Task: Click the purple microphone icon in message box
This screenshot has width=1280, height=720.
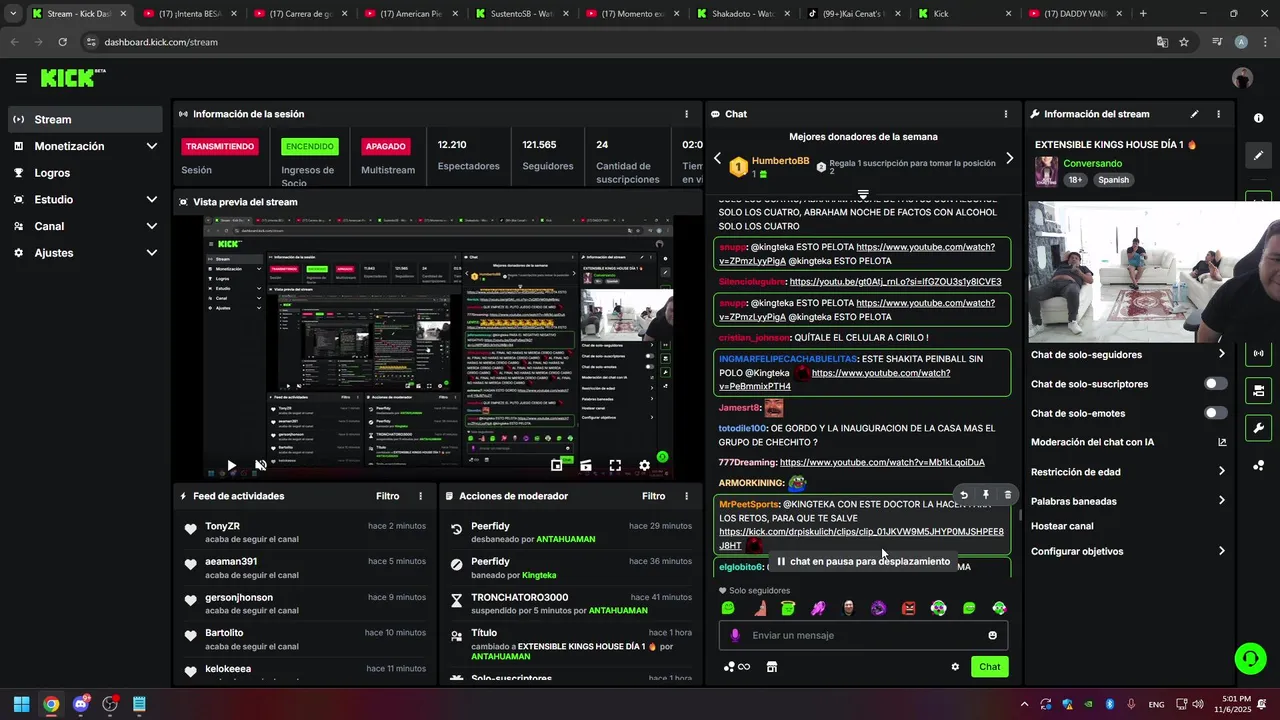Action: pyautogui.click(x=735, y=635)
